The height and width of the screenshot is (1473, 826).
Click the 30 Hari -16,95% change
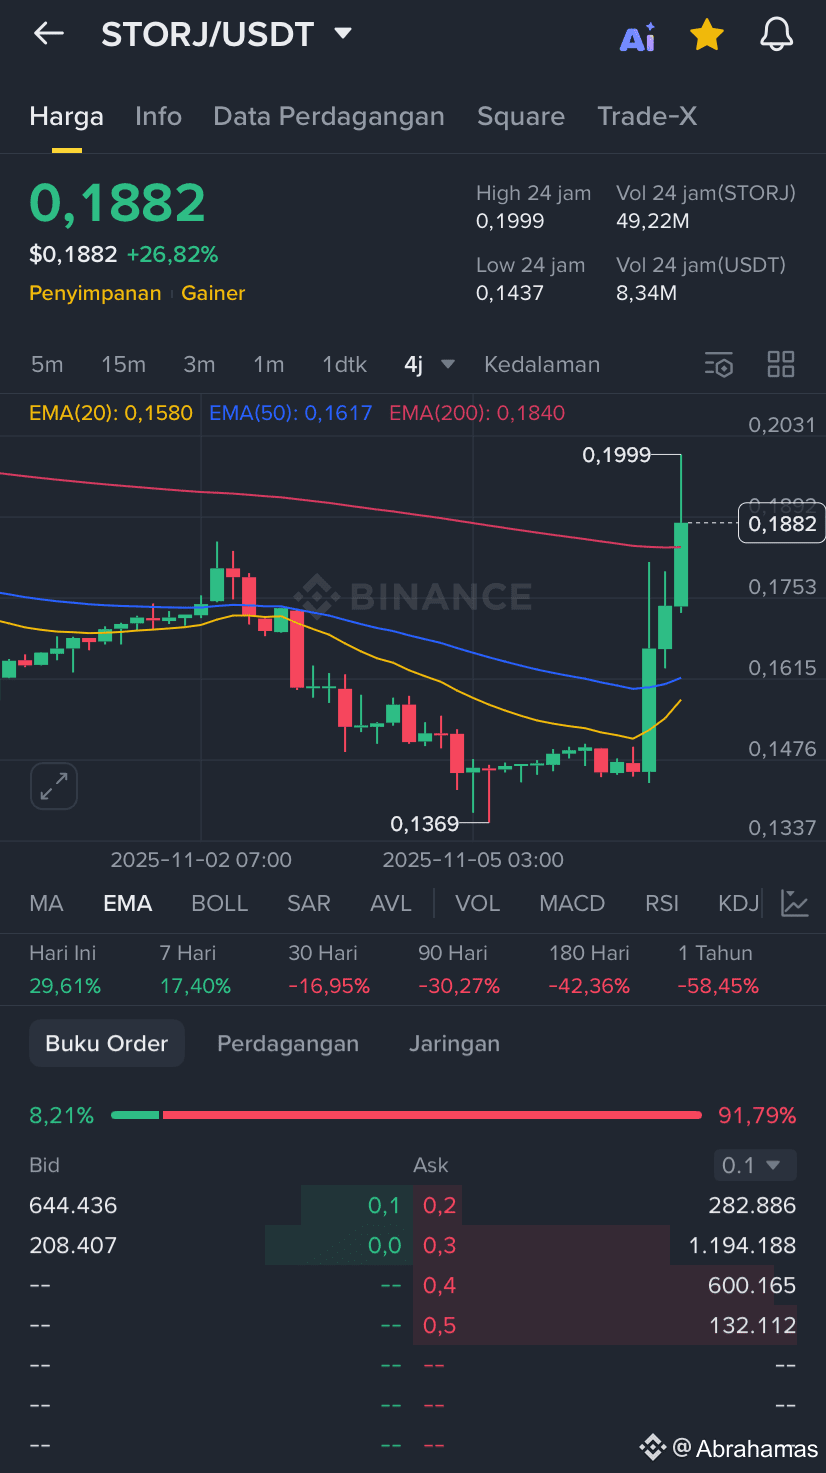[329, 986]
